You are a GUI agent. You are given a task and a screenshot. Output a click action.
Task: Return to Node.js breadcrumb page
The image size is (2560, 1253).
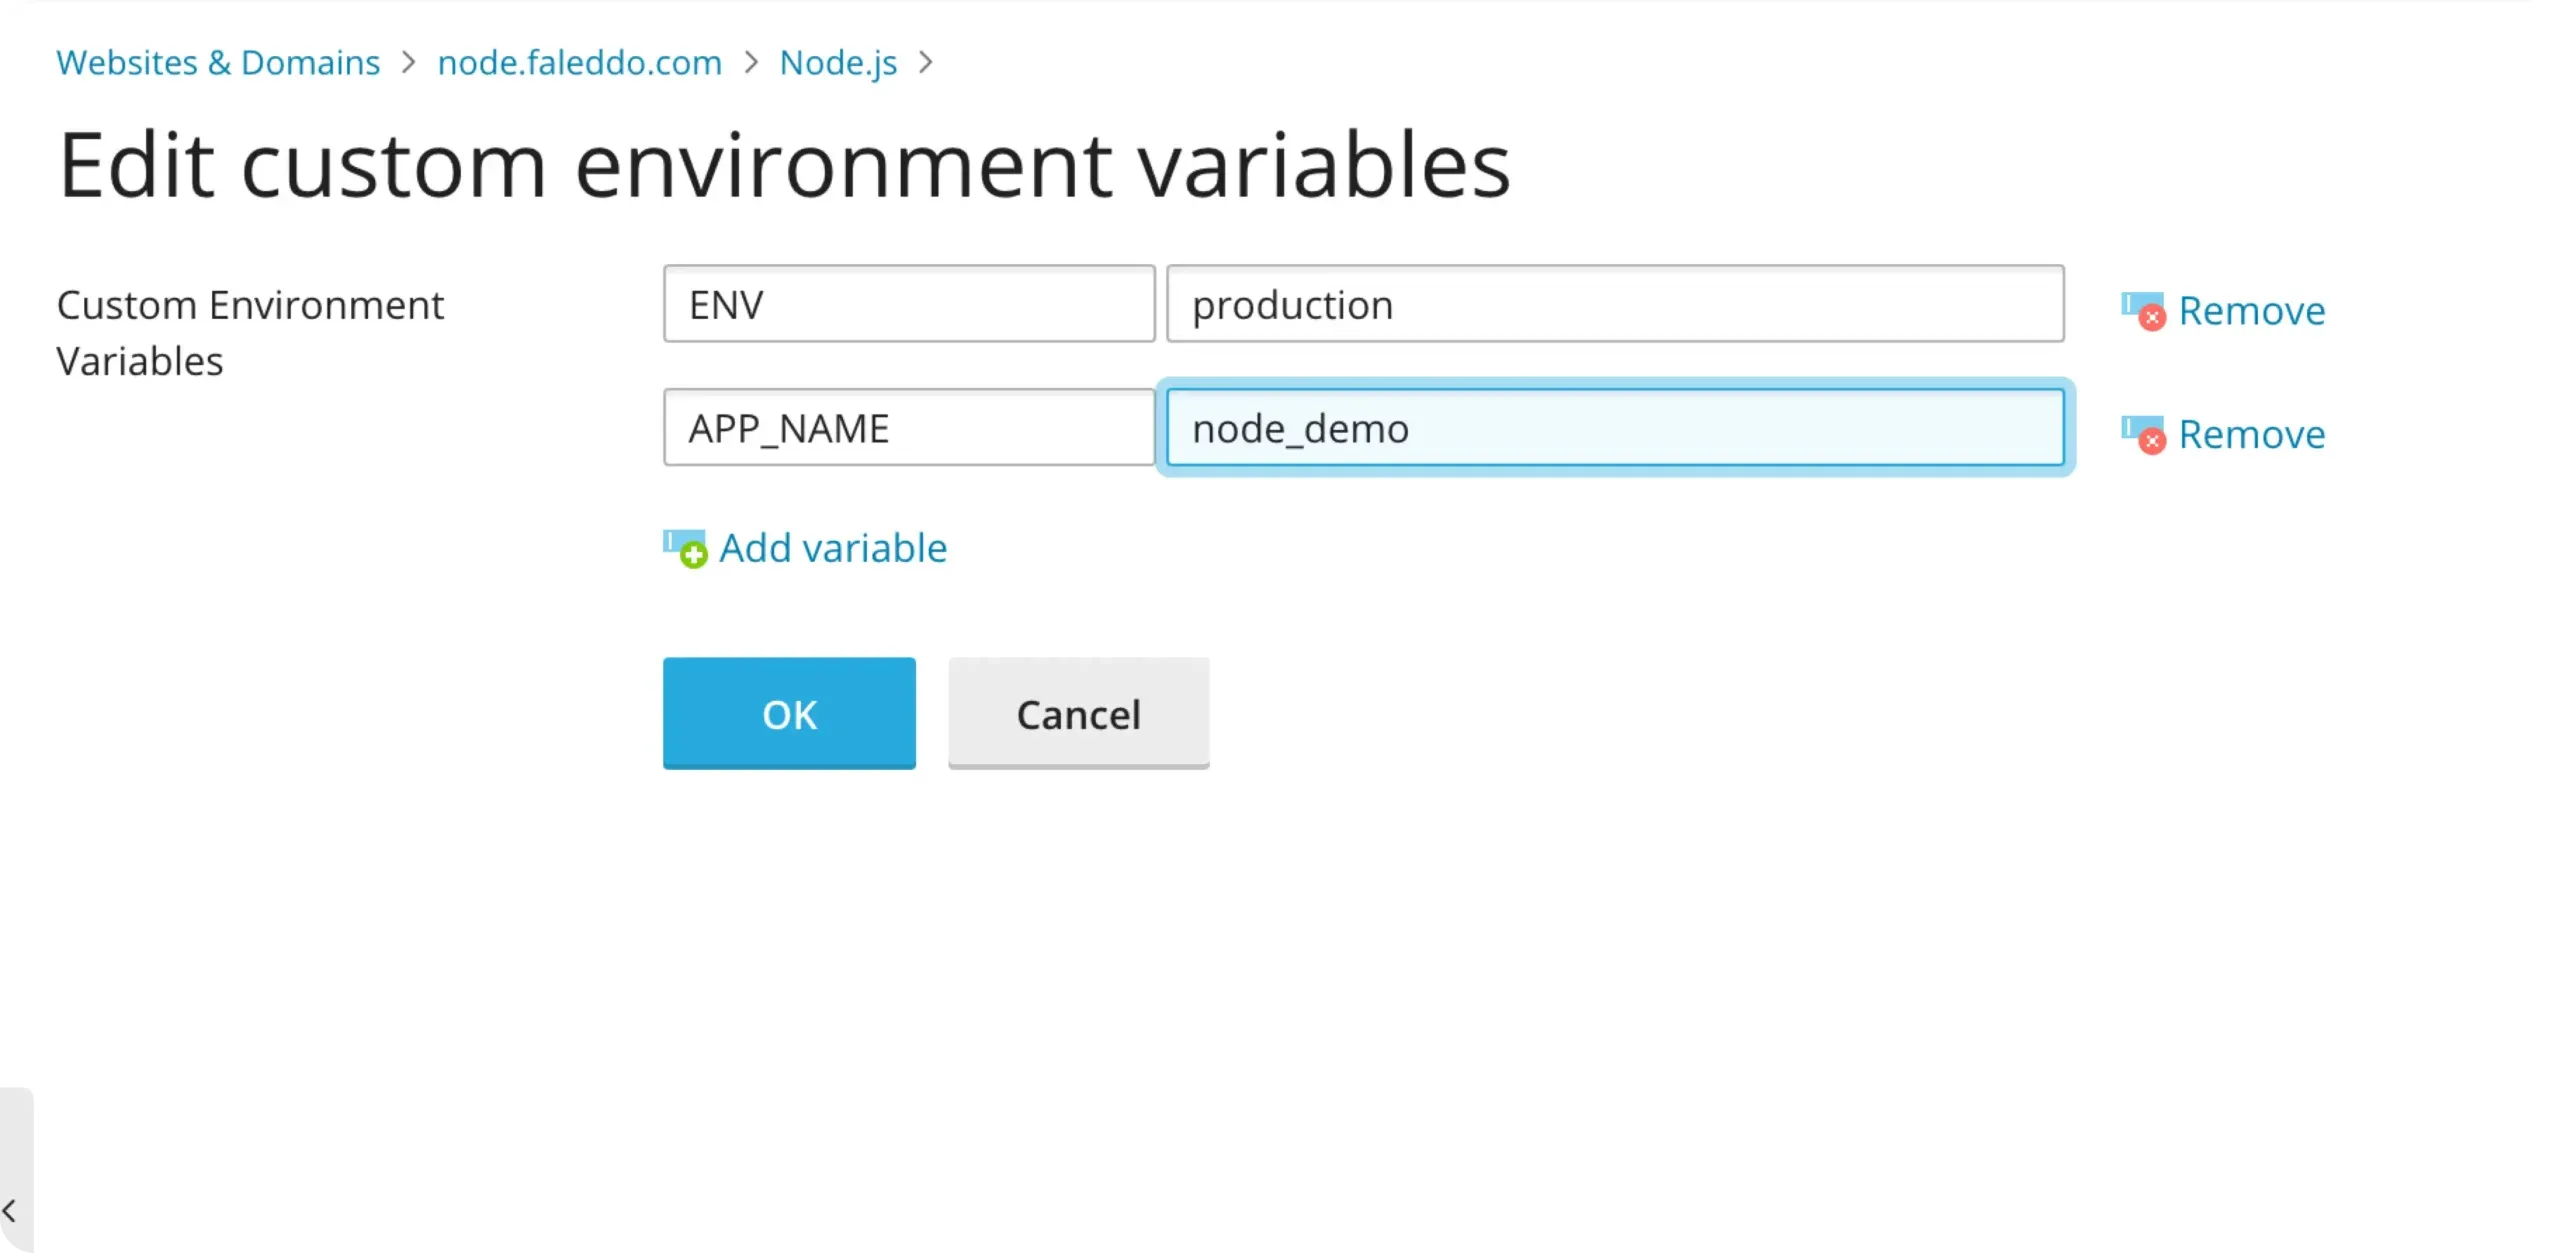click(838, 63)
